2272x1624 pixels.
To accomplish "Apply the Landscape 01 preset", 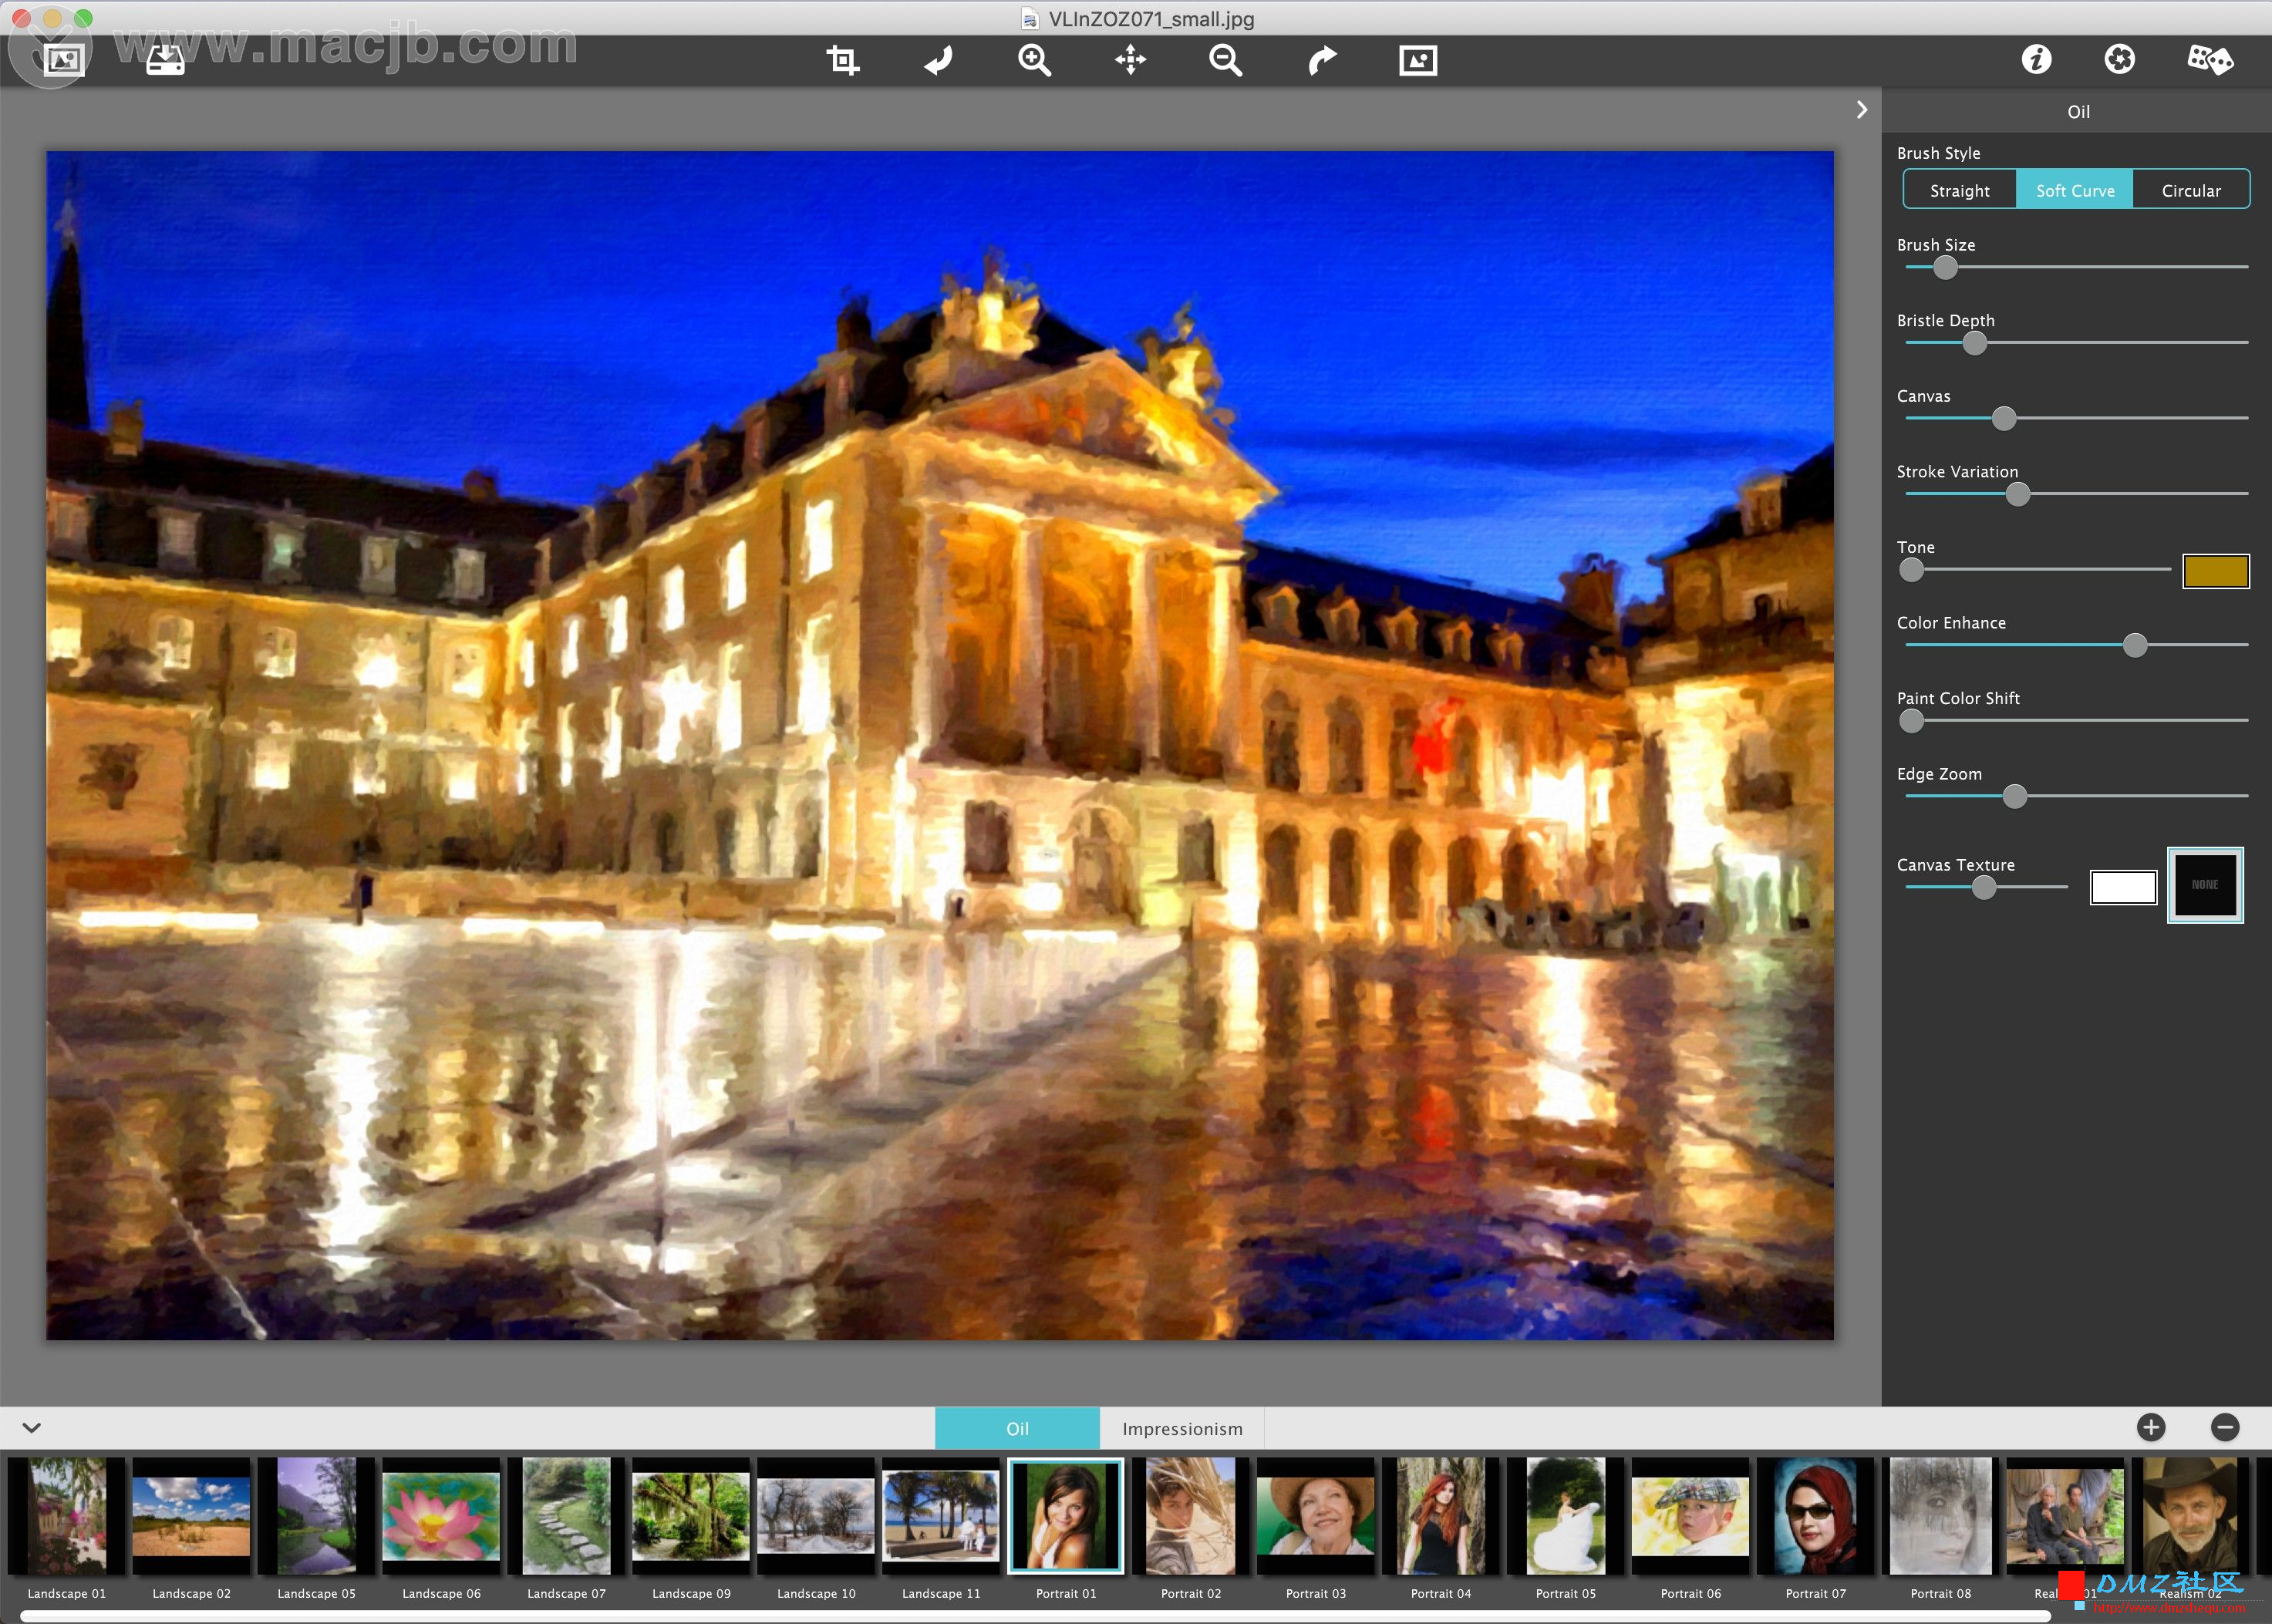I will pyautogui.click(x=66, y=1516).
